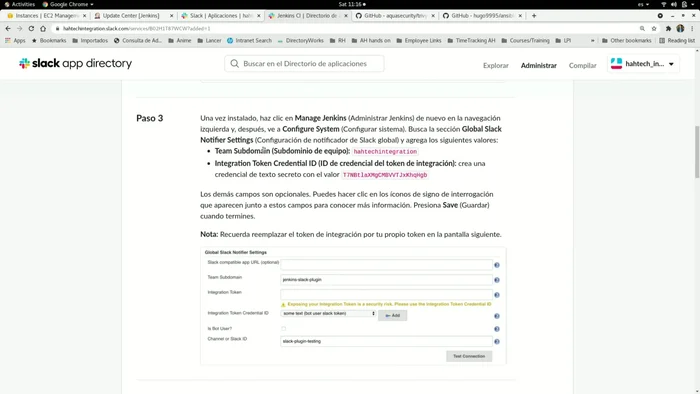Go back with the browser back arrow
The image size is (700, 394).
(x=8, y=28)
